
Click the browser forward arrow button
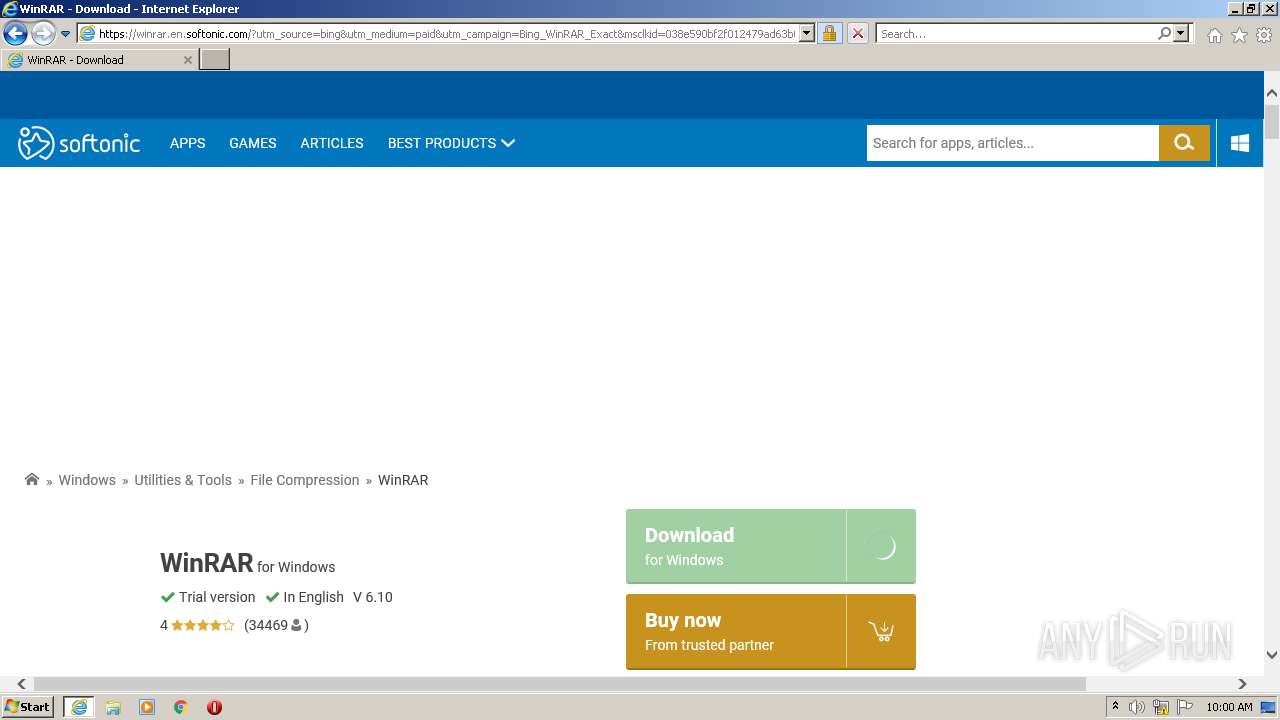point(43,33)
